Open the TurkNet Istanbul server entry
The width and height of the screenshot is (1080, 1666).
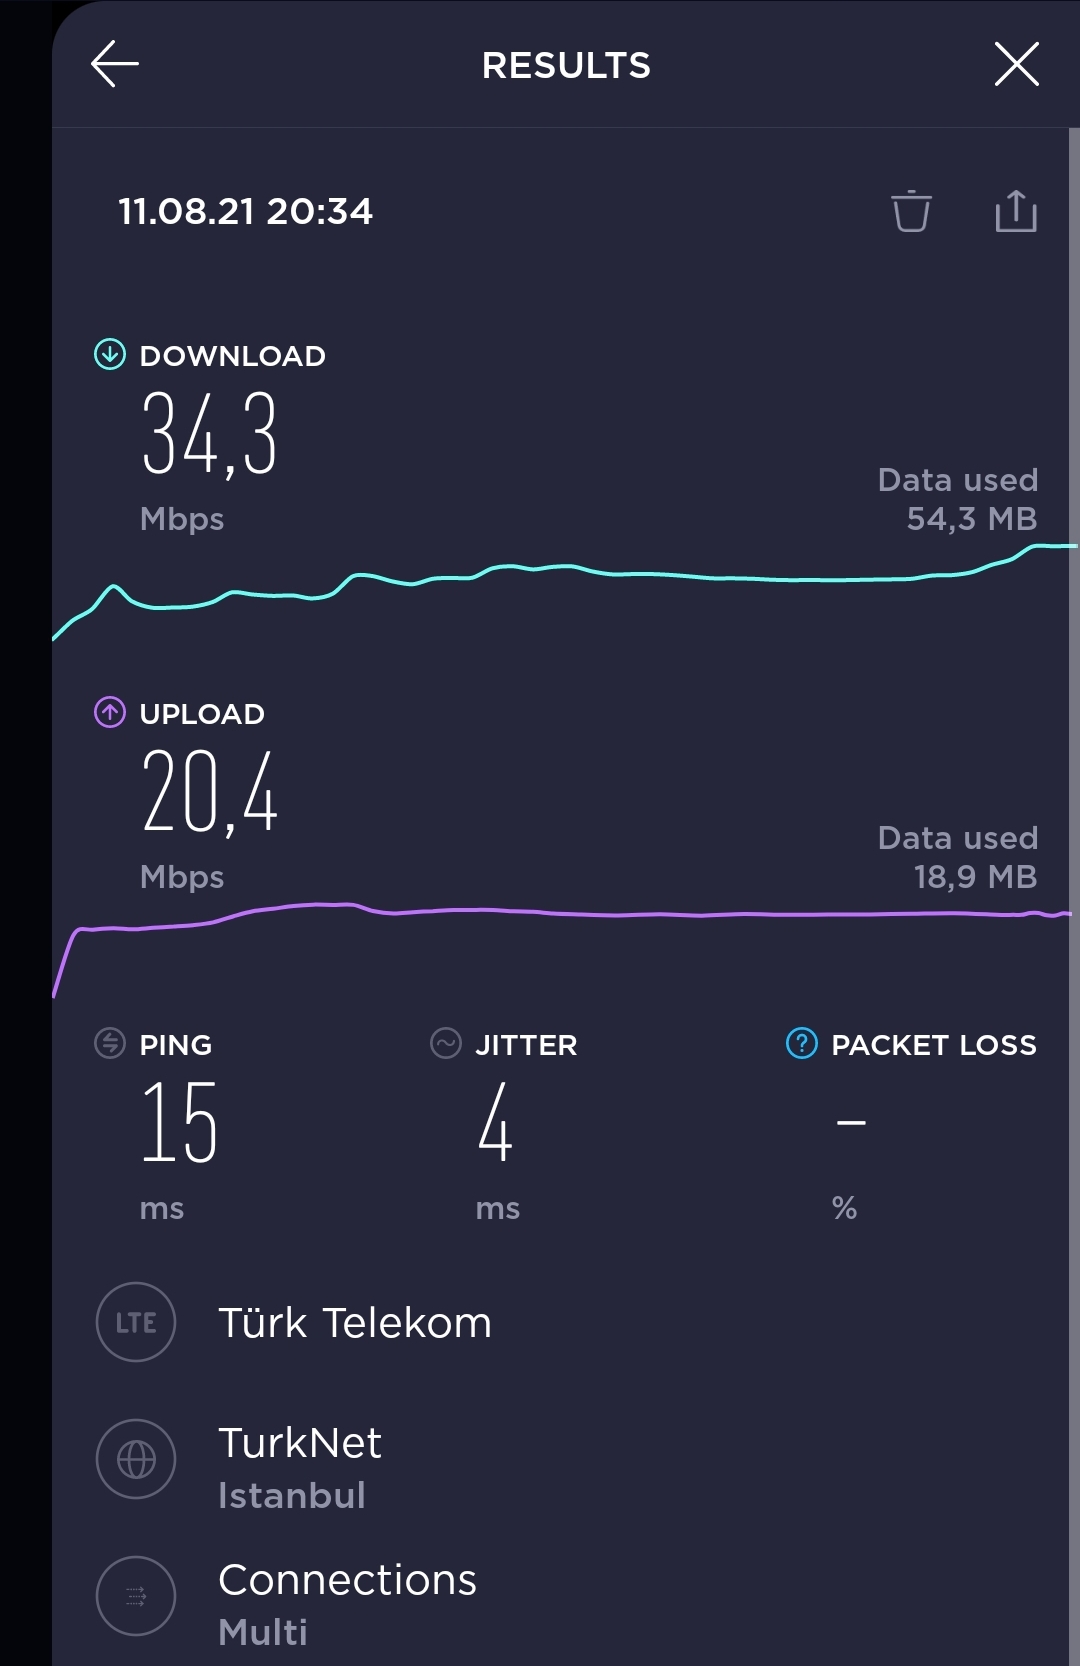(560, 1467)
